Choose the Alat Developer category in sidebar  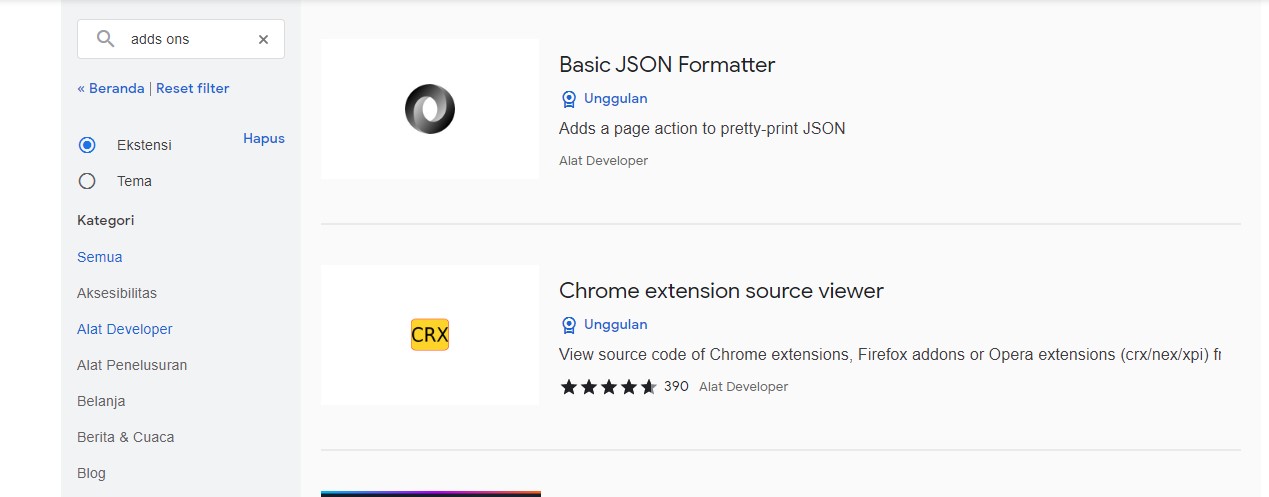click(125, 329)
